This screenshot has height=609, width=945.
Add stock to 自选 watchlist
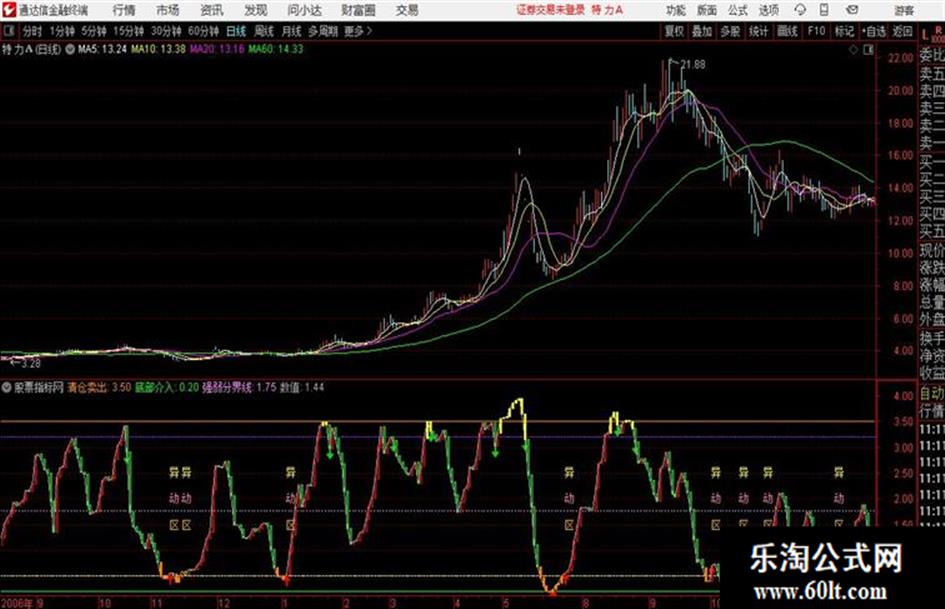874,31
